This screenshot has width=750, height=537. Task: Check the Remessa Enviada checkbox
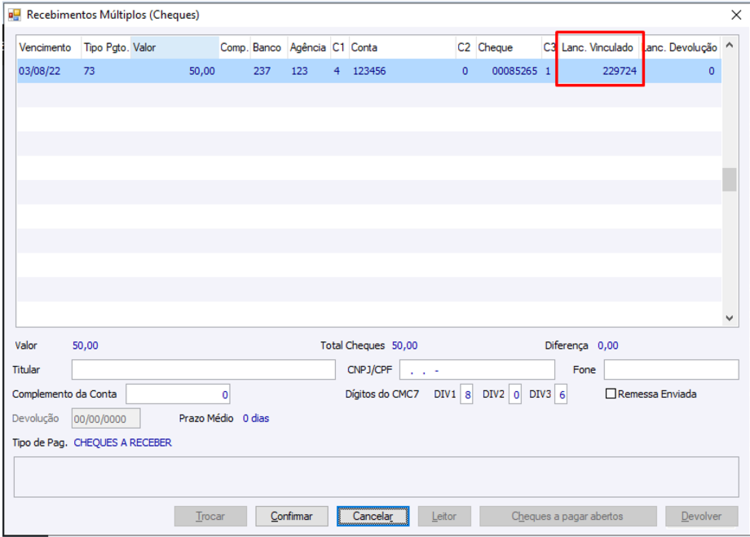tap(610, 394)
